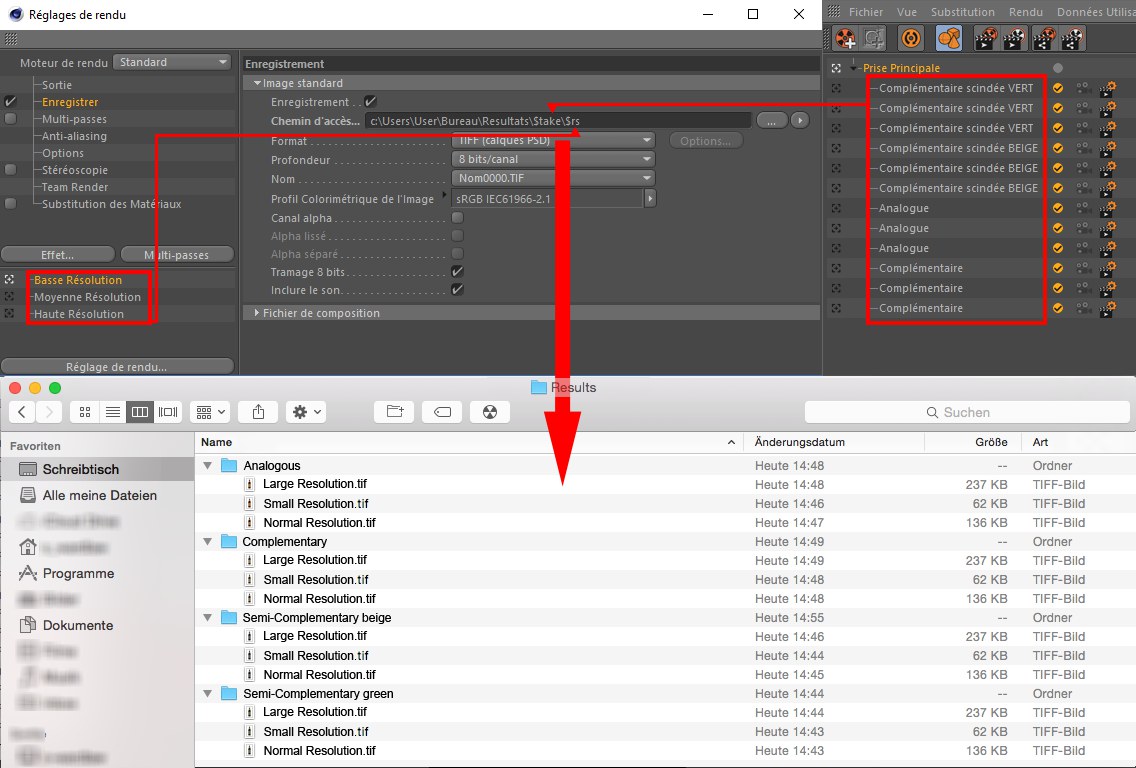Toggle the Canal alpha checkbox

point(457,217)
